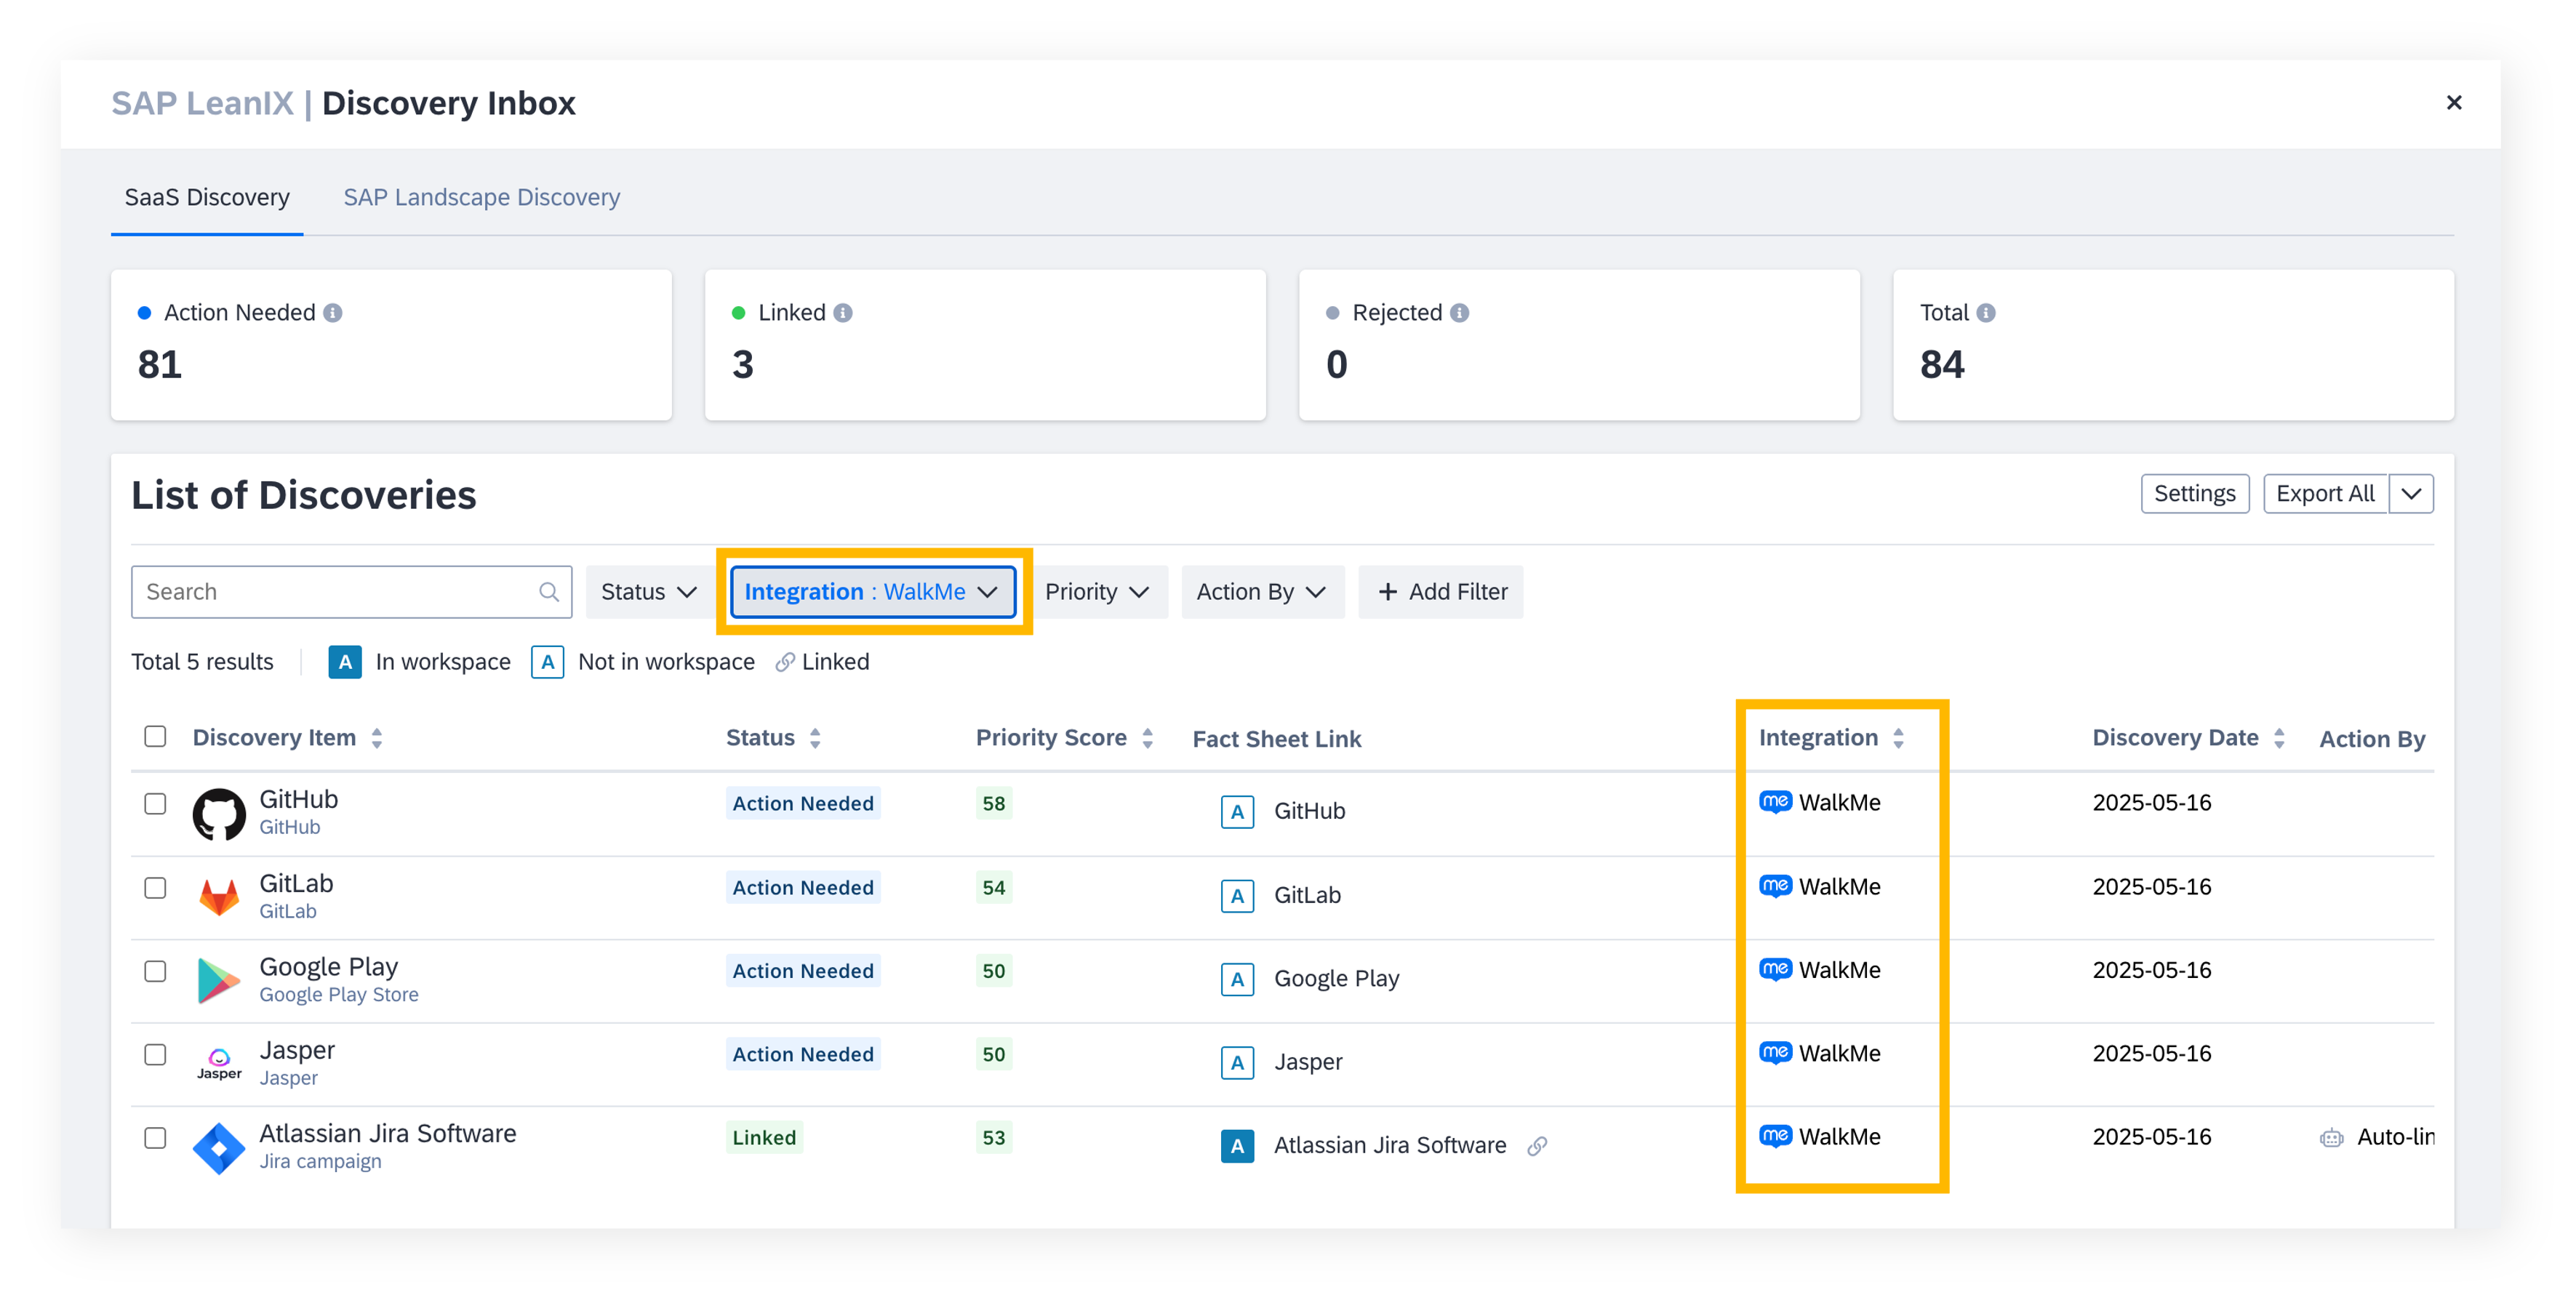The image size is (2576, 1303).
Task: Switch to the SaaS Discovery tab
Action: pyautogui.click(x=207, y=198)
